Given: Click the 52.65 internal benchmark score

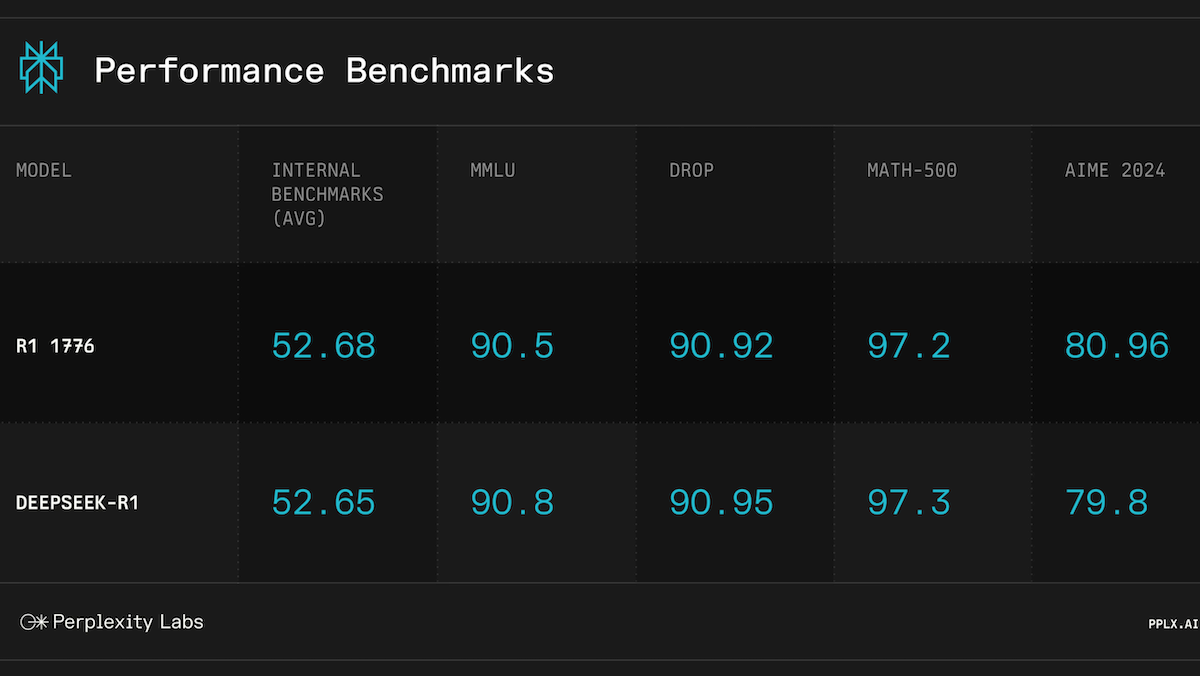Looking at the screenshot, I should click(x=324, y=503).
